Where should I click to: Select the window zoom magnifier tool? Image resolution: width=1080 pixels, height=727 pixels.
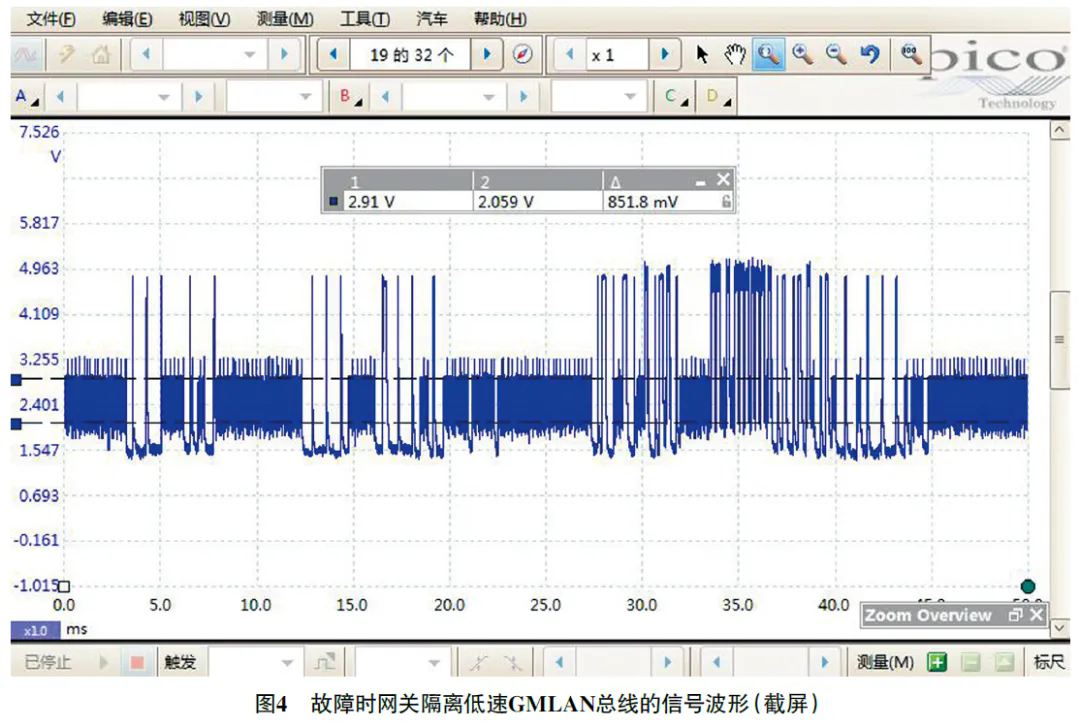(x=768, y=54)
